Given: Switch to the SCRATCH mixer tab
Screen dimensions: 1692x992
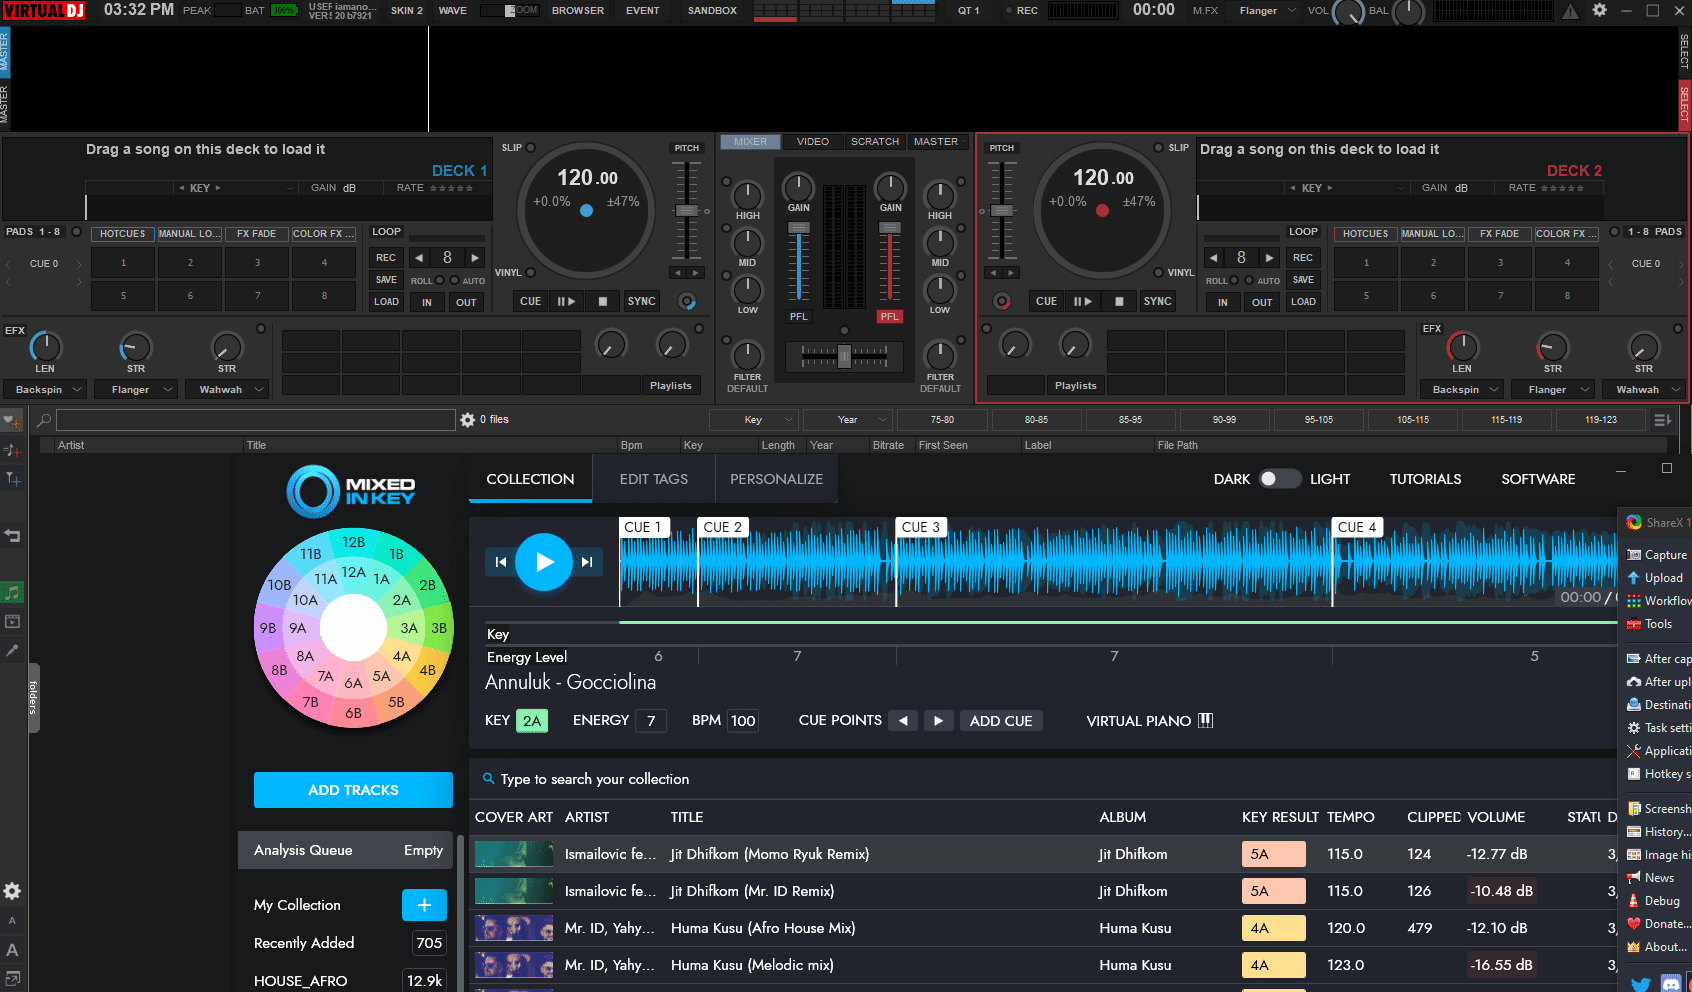Looking at the screenshot, I should [x=874, y=142].
